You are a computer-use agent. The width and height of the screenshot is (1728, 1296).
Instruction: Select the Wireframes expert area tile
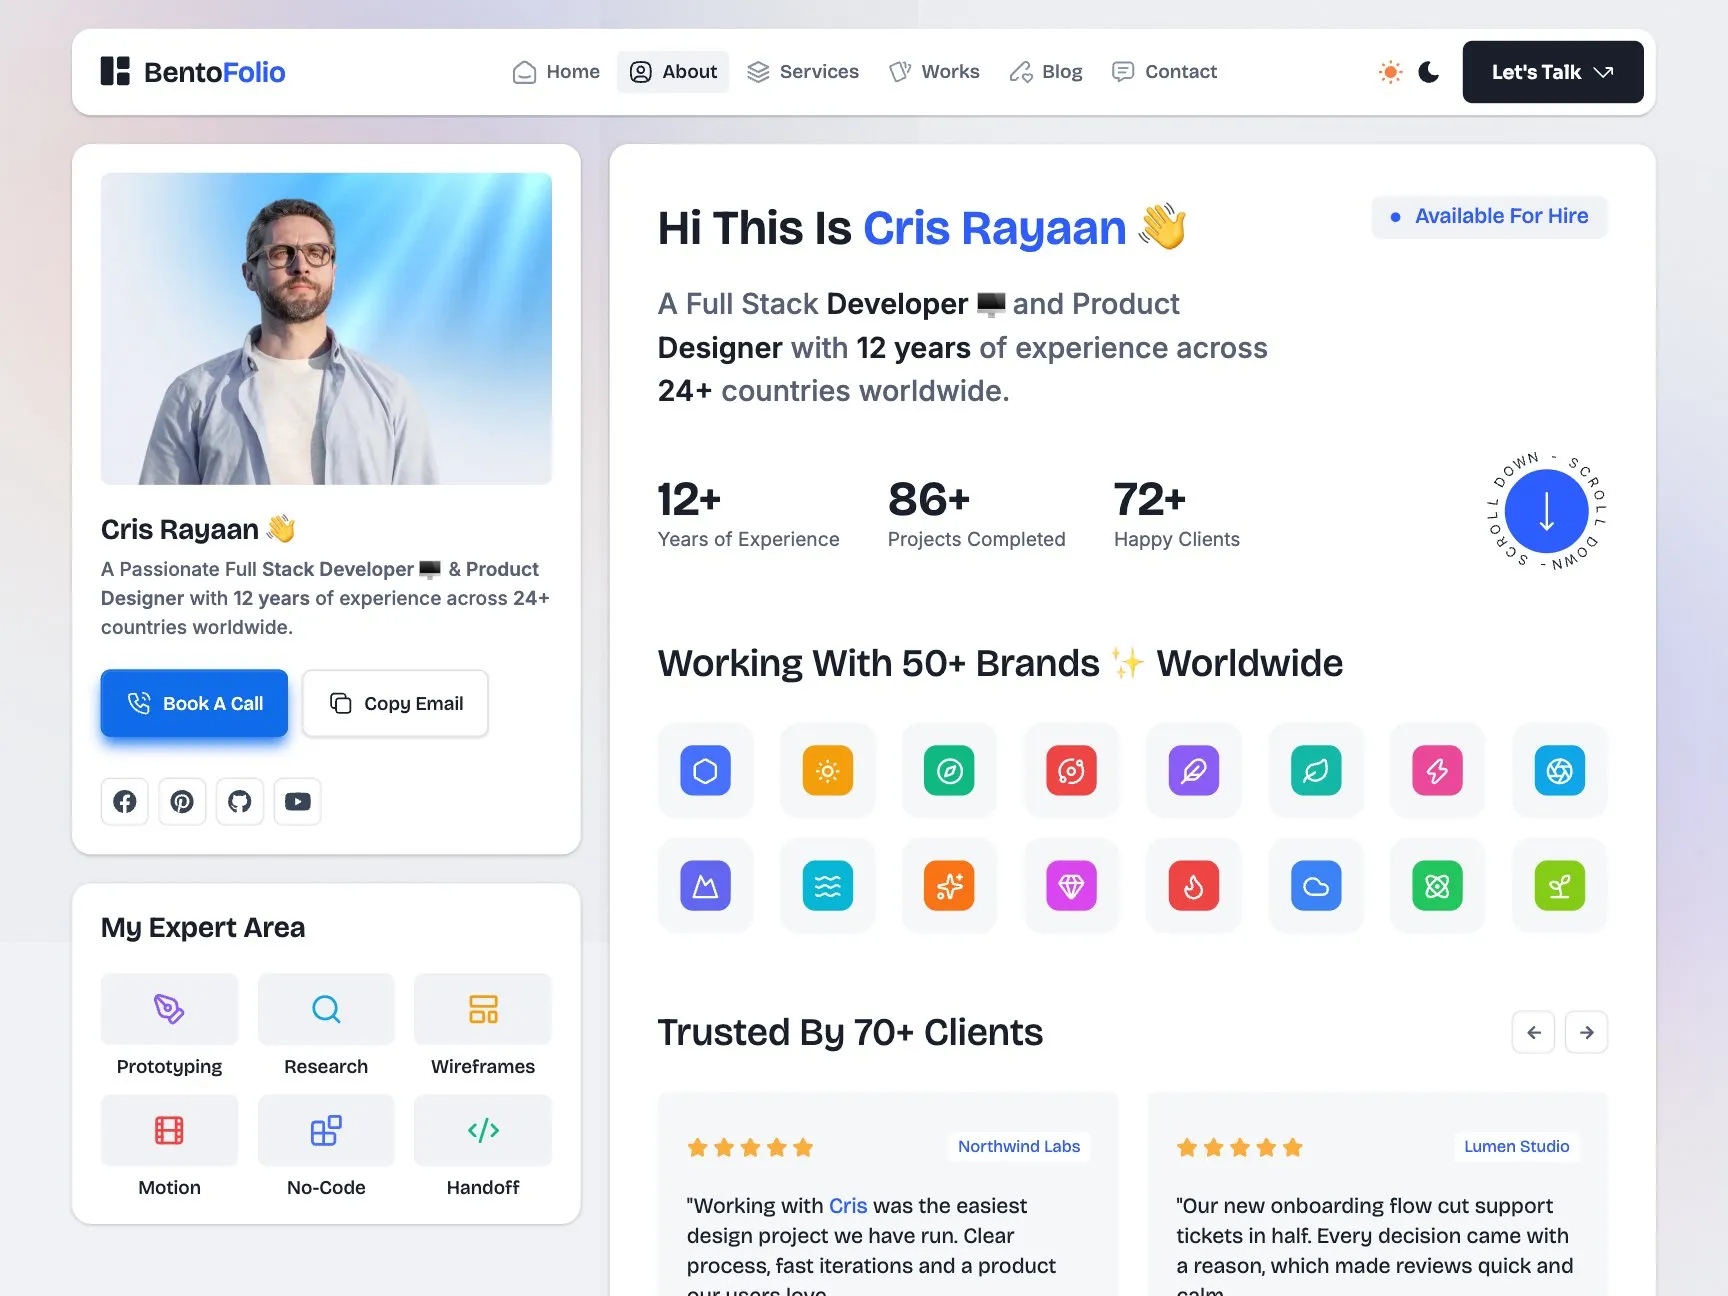(483, 1026)
